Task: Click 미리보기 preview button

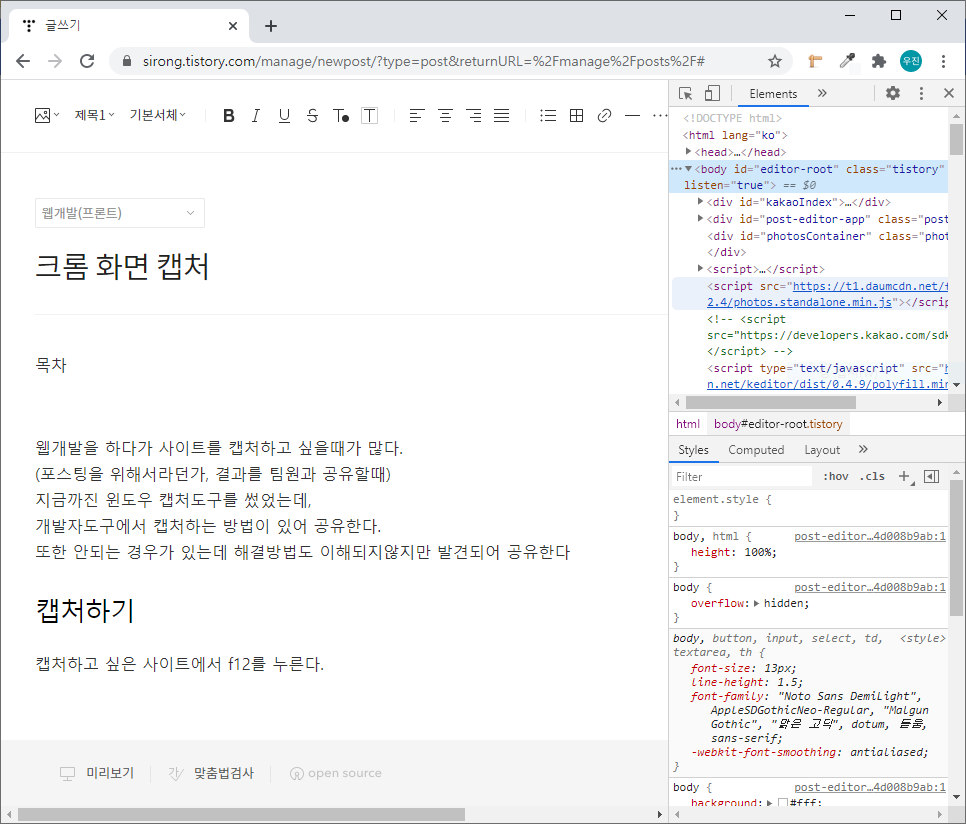Action: (97, 773)
